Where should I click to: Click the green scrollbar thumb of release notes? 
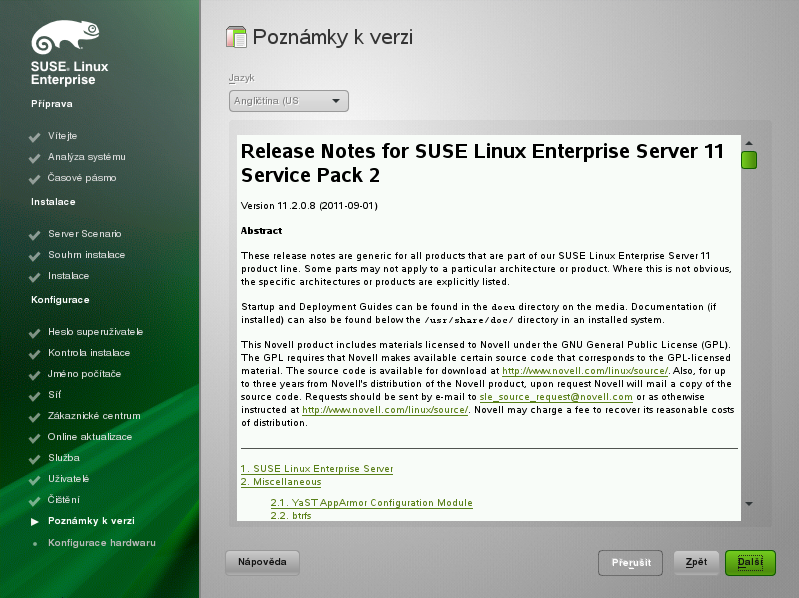click(749, 160)
